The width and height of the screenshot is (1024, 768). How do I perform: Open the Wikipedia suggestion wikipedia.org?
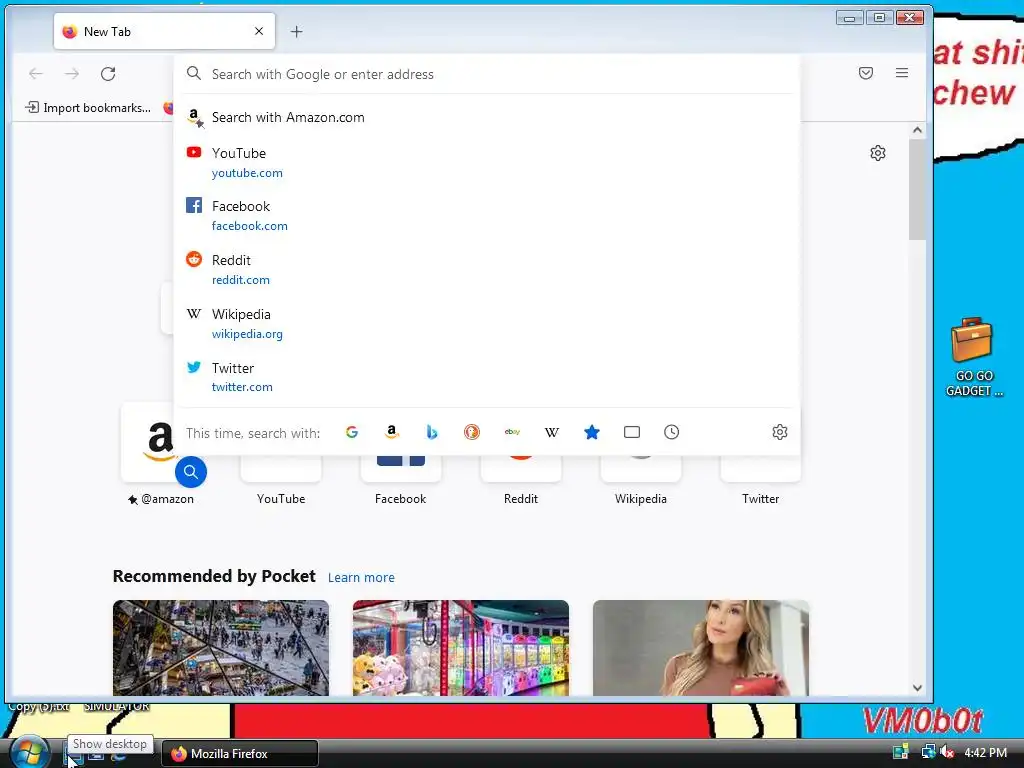(487, 324)
